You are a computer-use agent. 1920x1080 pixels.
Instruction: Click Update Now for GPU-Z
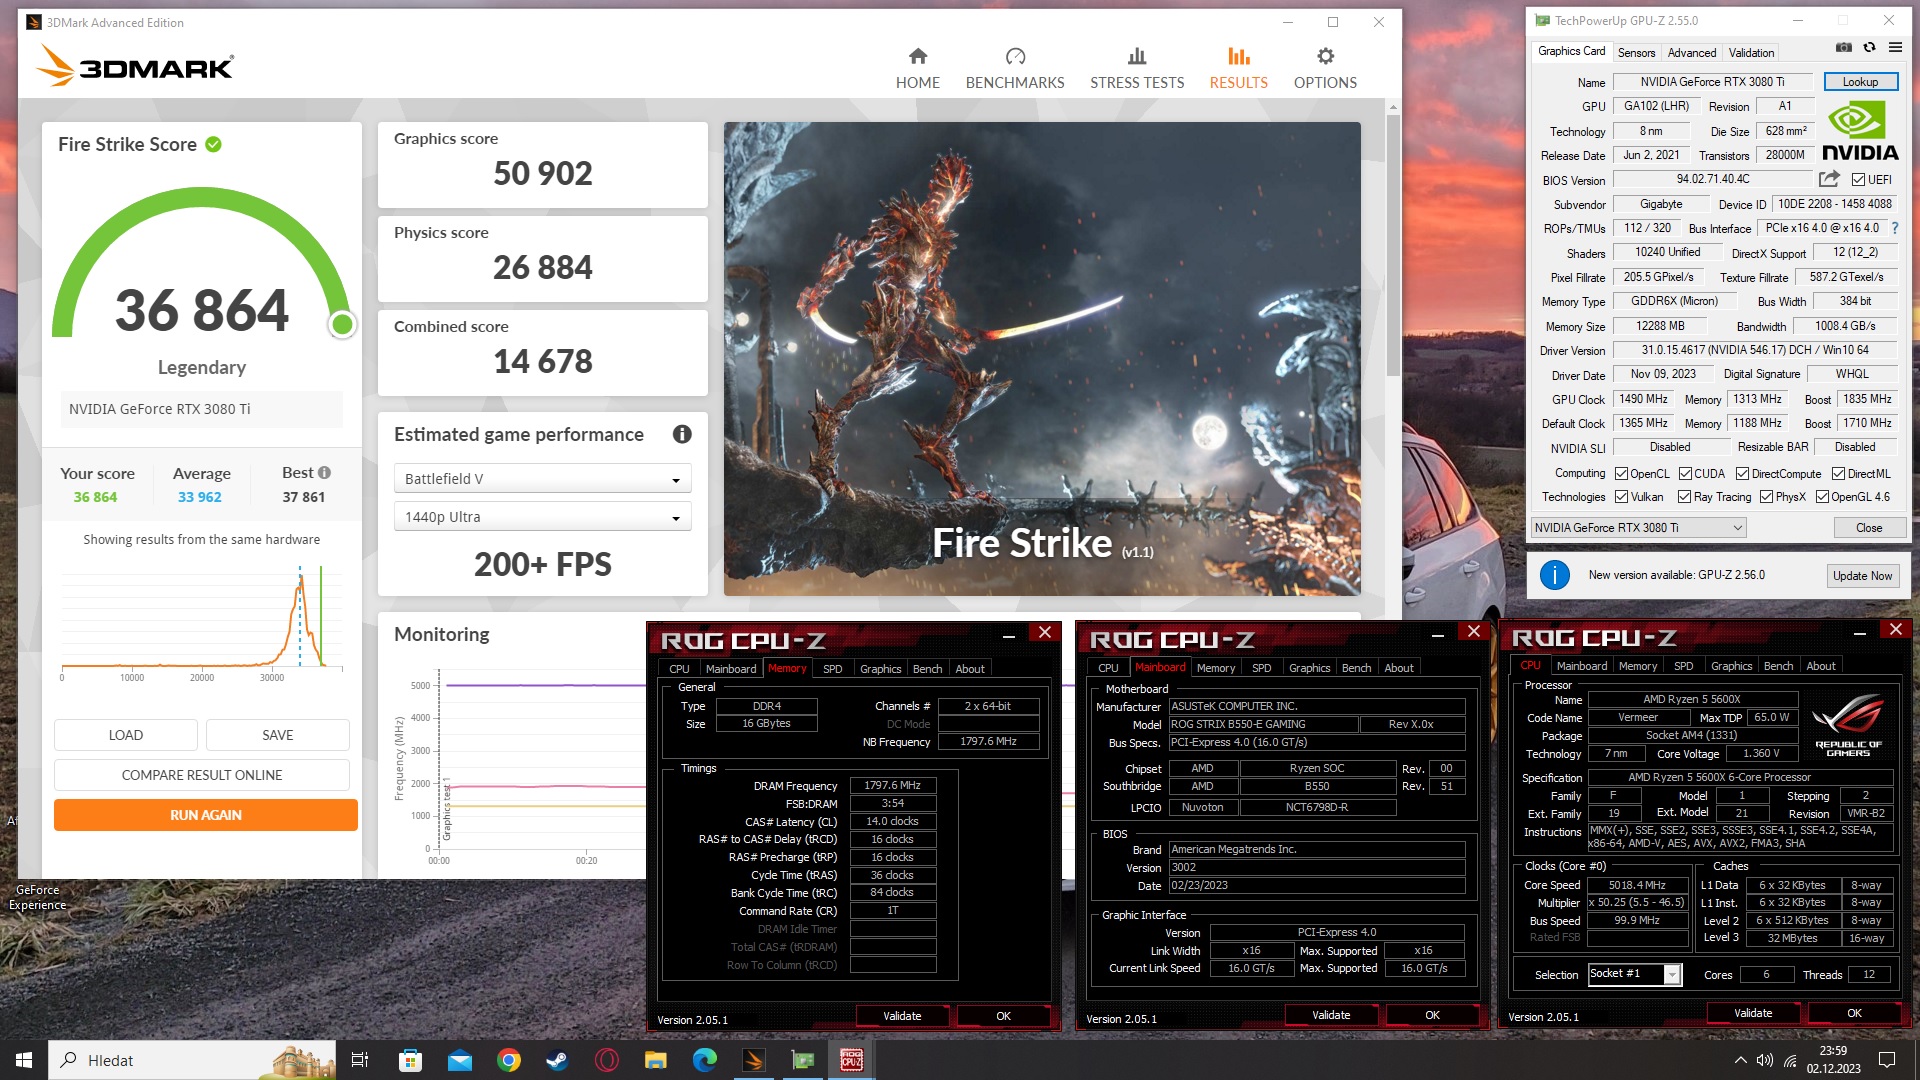[1862, 576]
